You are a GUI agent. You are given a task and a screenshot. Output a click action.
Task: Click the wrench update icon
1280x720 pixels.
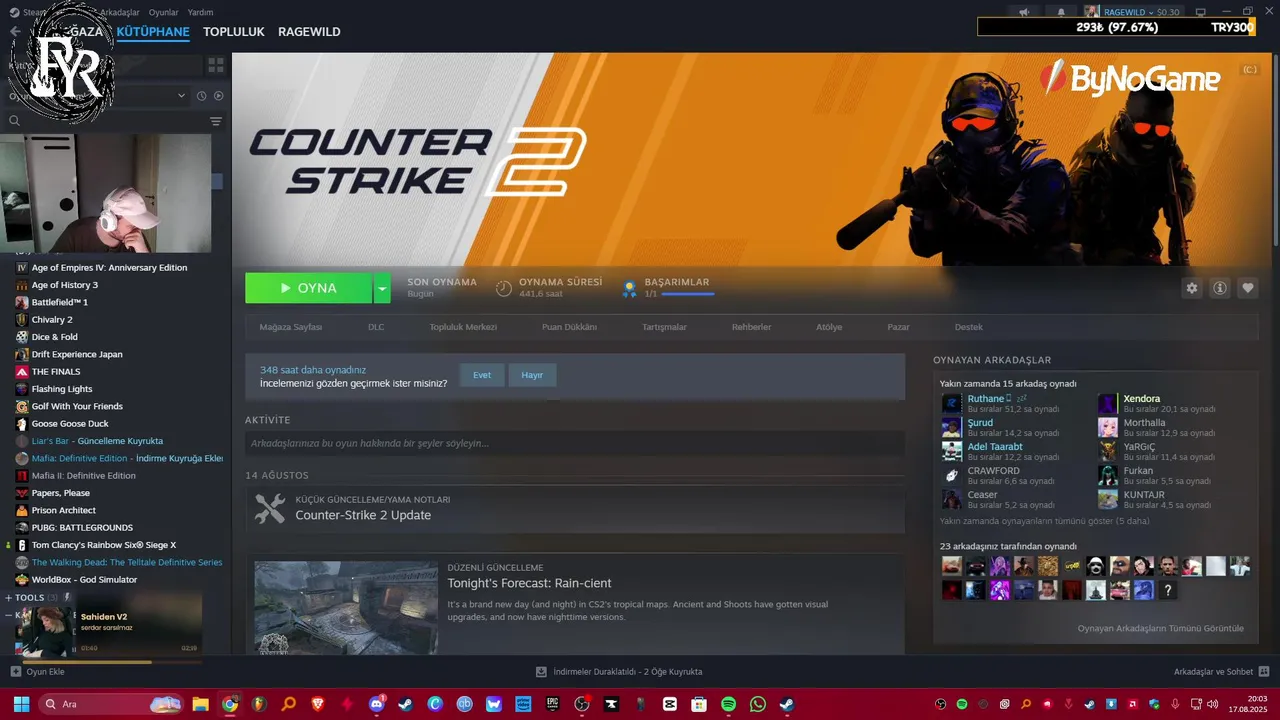[x=270, y=509]
